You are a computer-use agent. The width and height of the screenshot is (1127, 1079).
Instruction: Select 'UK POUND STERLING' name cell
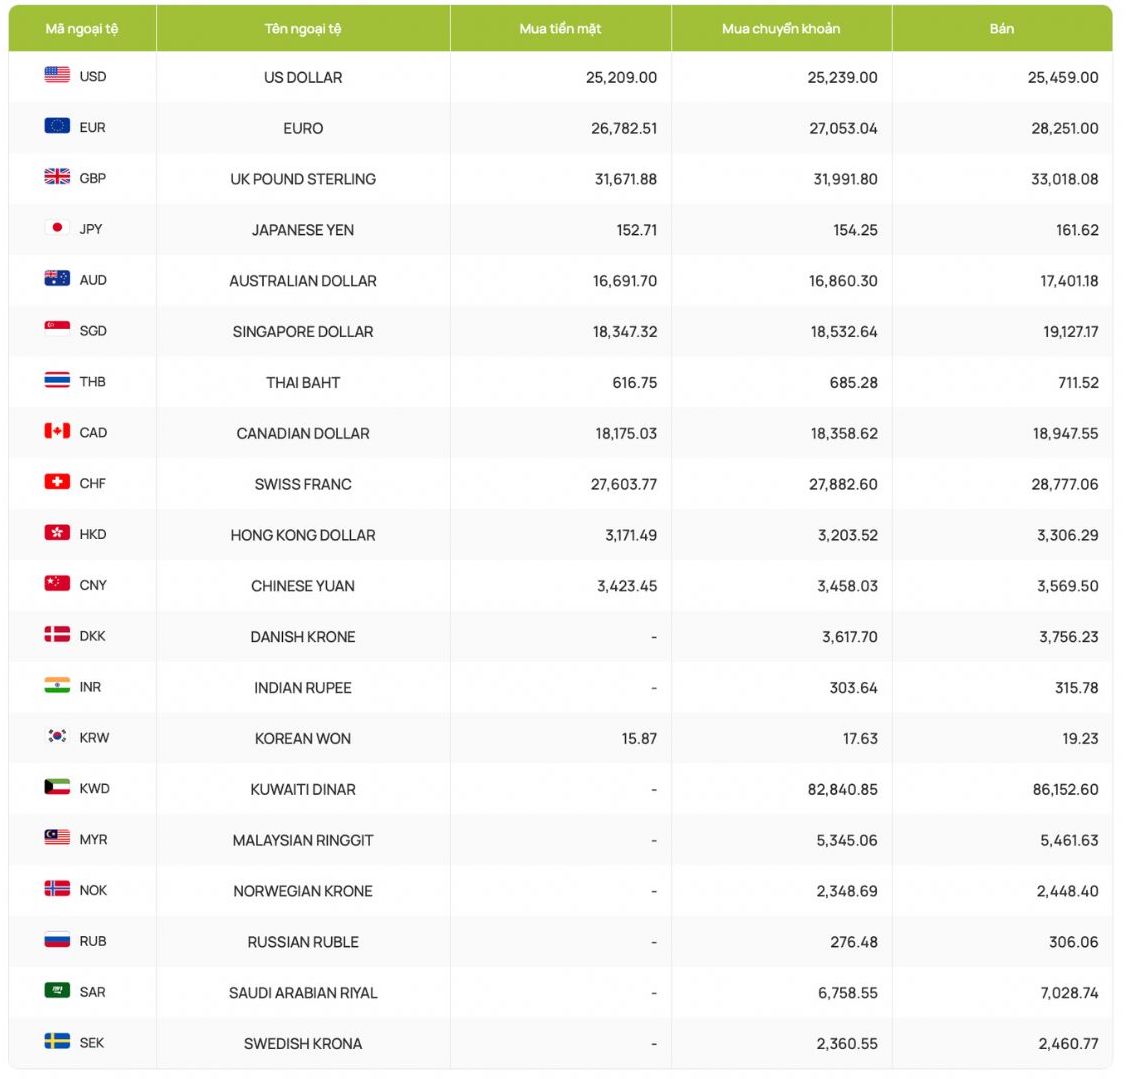[303, 180]
